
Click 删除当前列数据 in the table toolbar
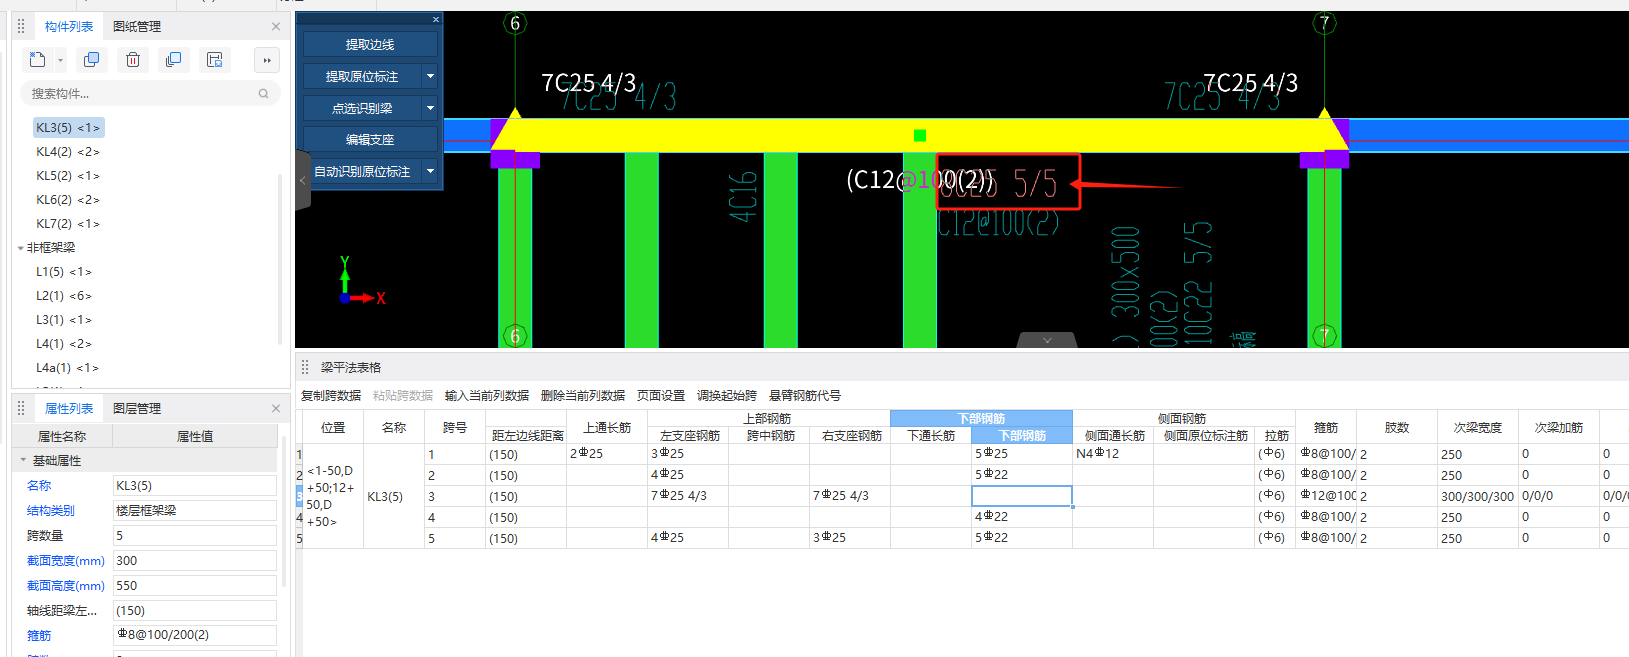tap(583, 396)
